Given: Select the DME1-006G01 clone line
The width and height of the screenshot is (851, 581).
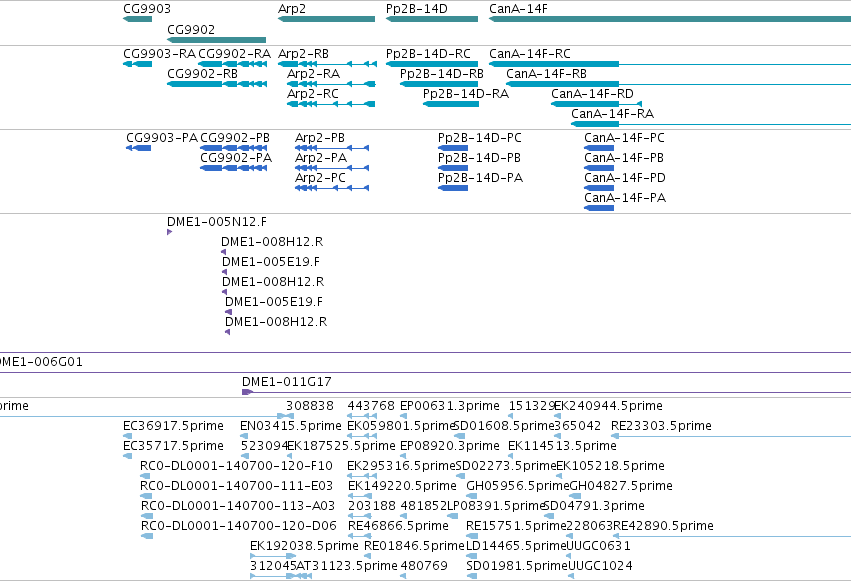Looking at the screenshot, I should 426,373.
